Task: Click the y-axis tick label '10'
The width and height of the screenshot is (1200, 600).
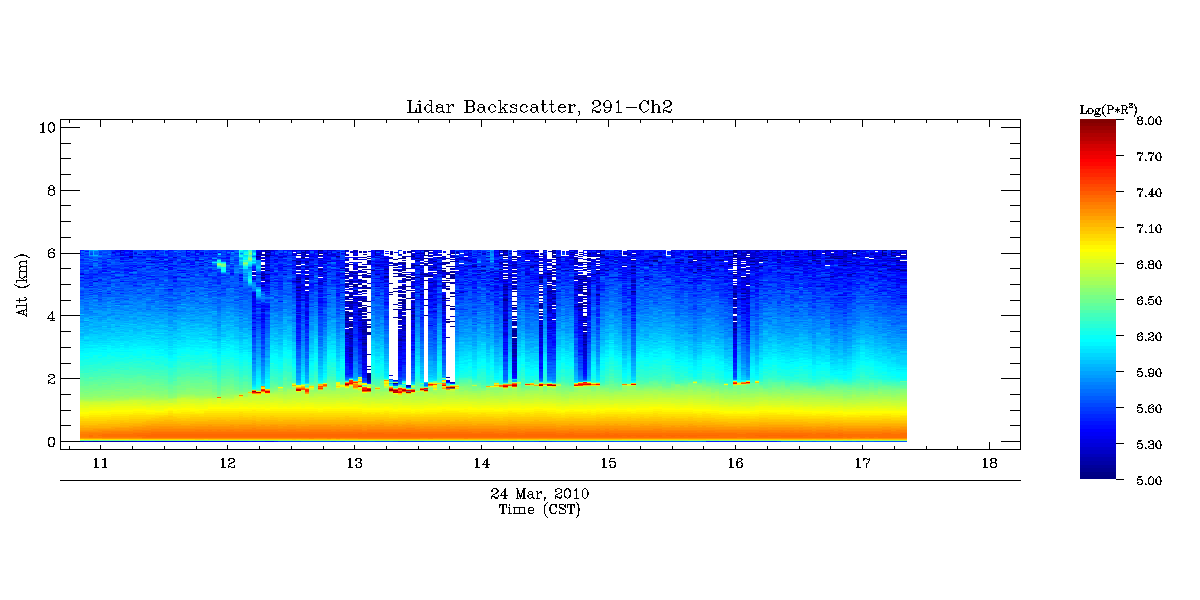Action: click(x=45, y=127)
